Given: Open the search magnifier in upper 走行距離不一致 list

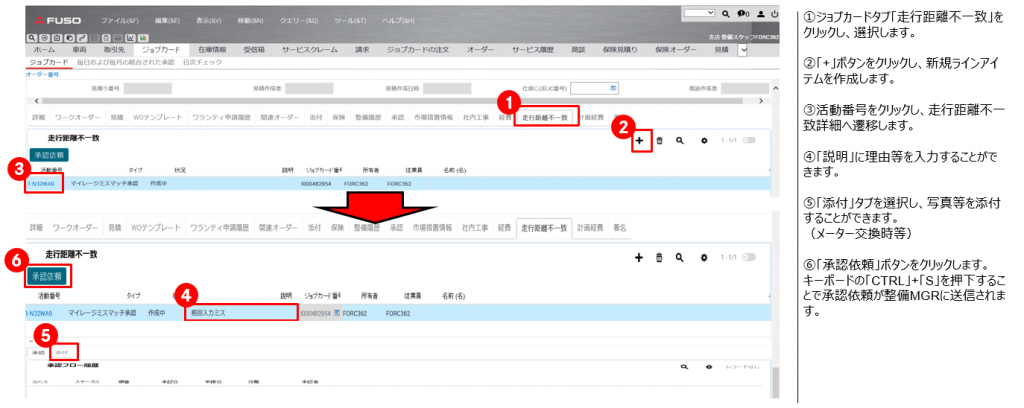Looking at the screenshot, I should pyautogui.click(x=679, y=142).
